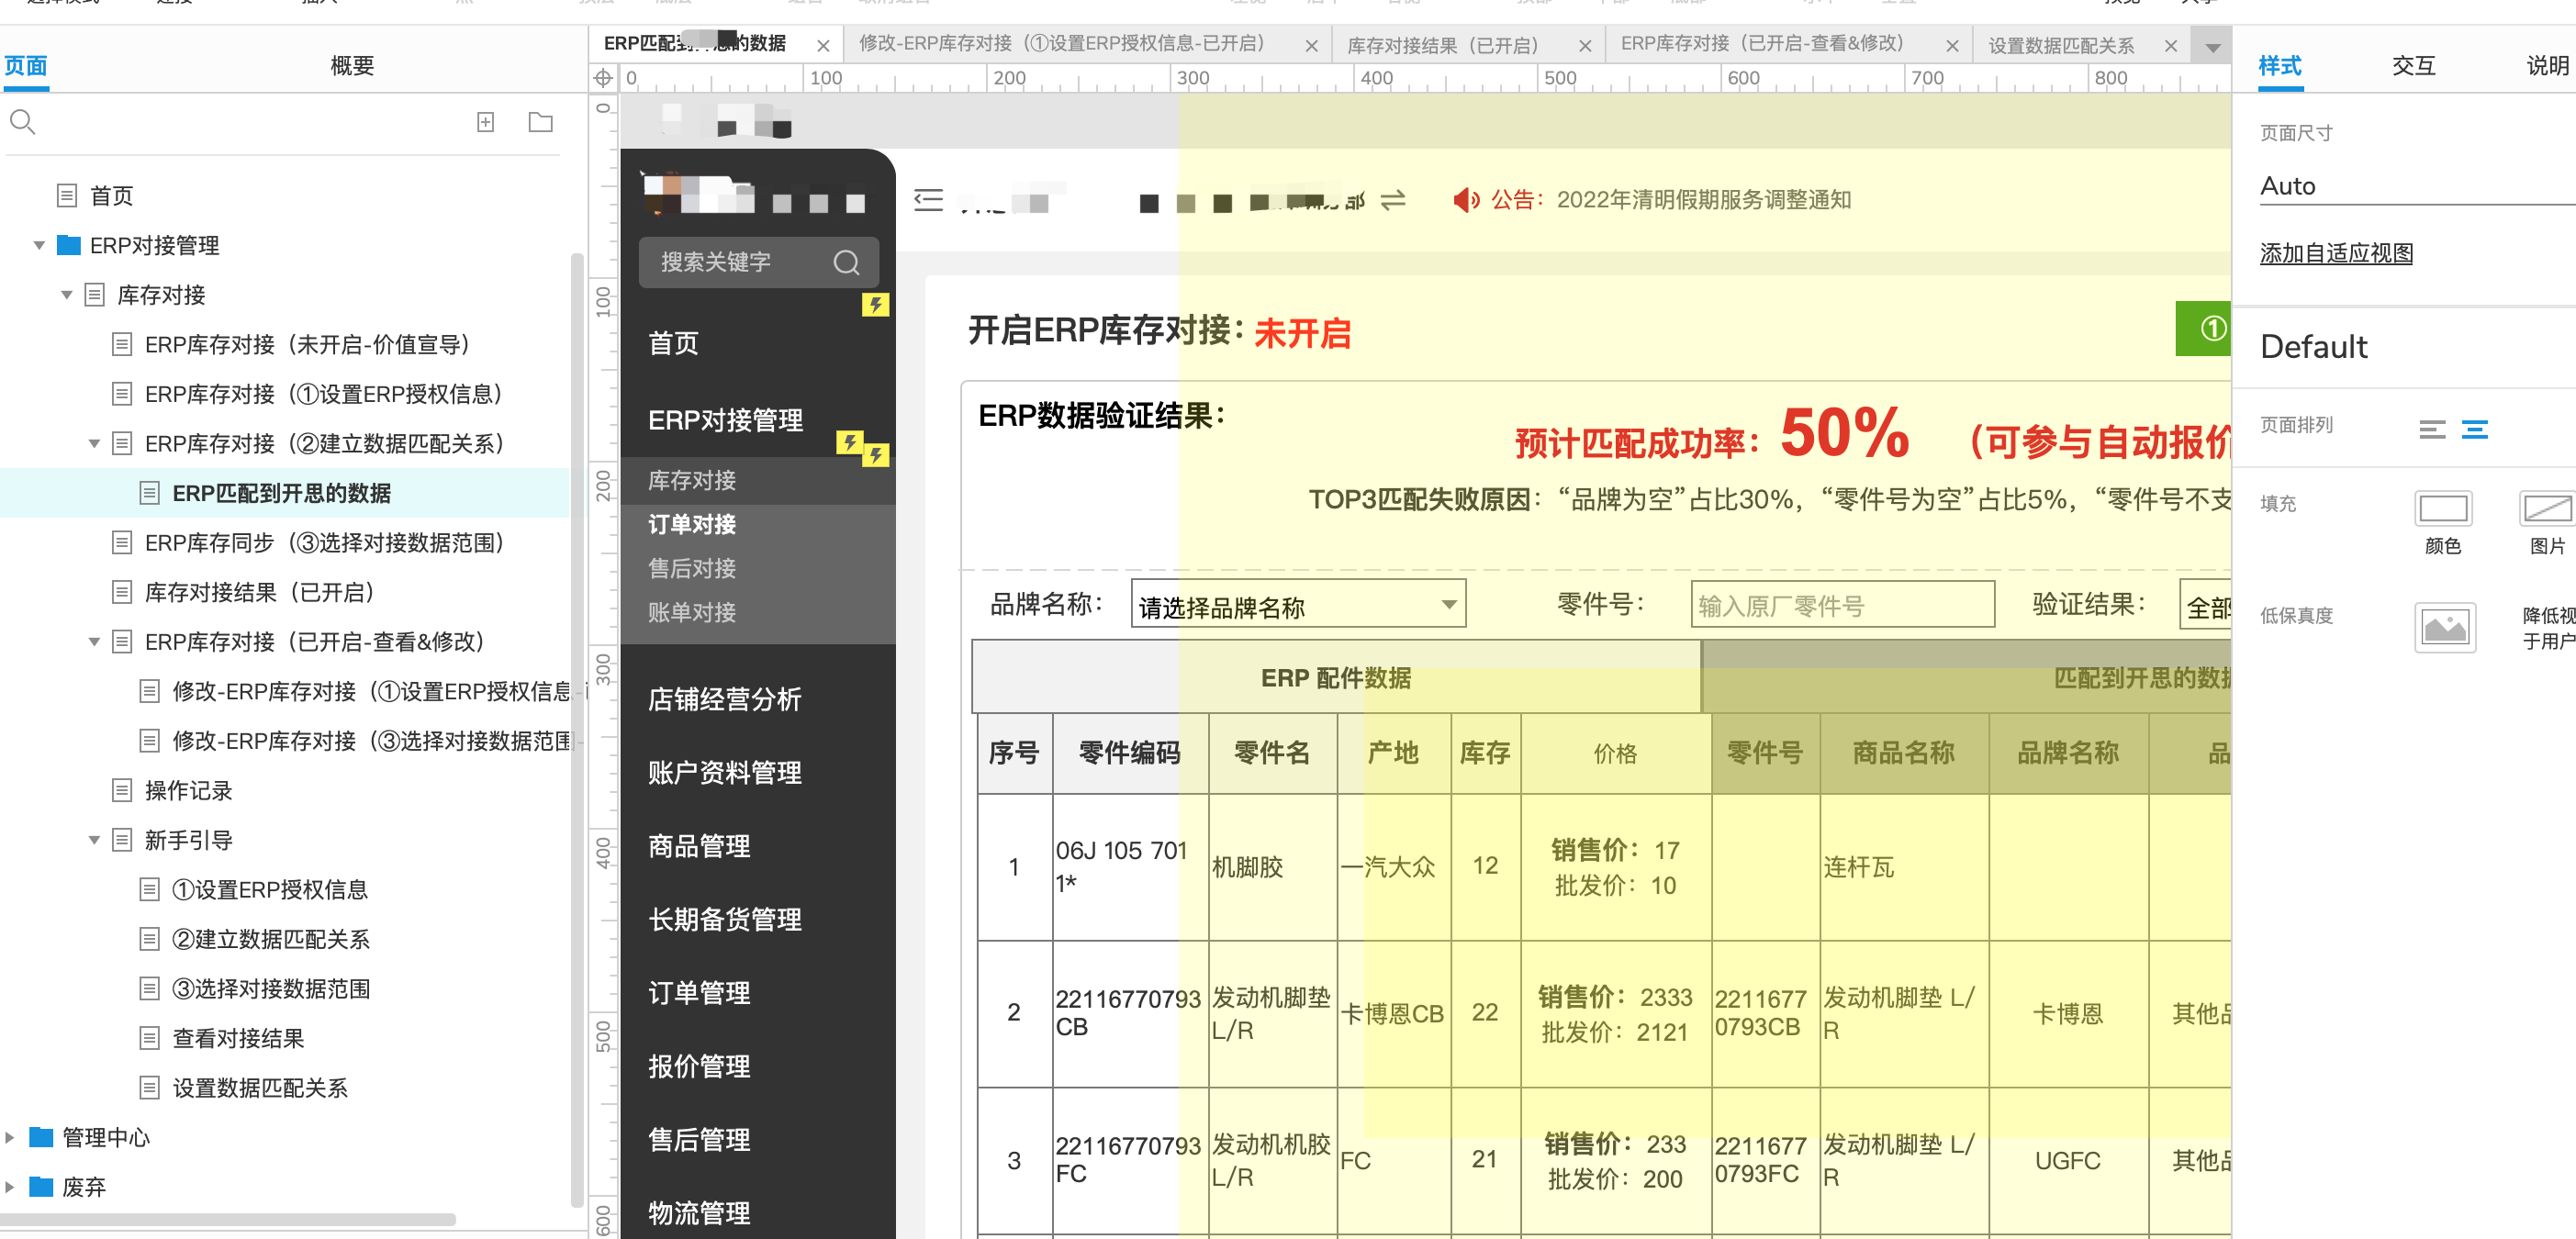Click the fill color swatch
The height and width of the screenshot is (1239, 2576).
click(x=2443, y=508)
